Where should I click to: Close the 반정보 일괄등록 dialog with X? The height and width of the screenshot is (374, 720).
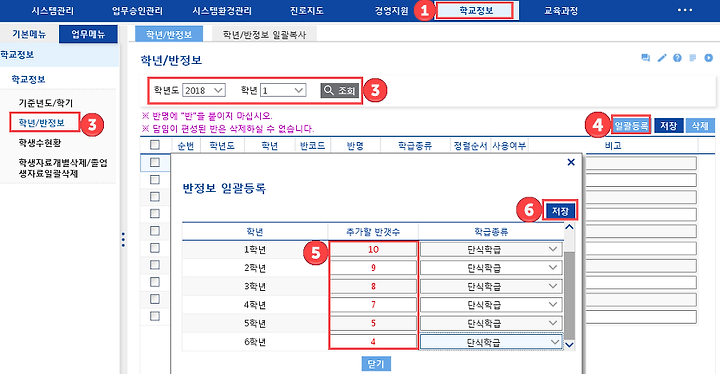point(571,162)
